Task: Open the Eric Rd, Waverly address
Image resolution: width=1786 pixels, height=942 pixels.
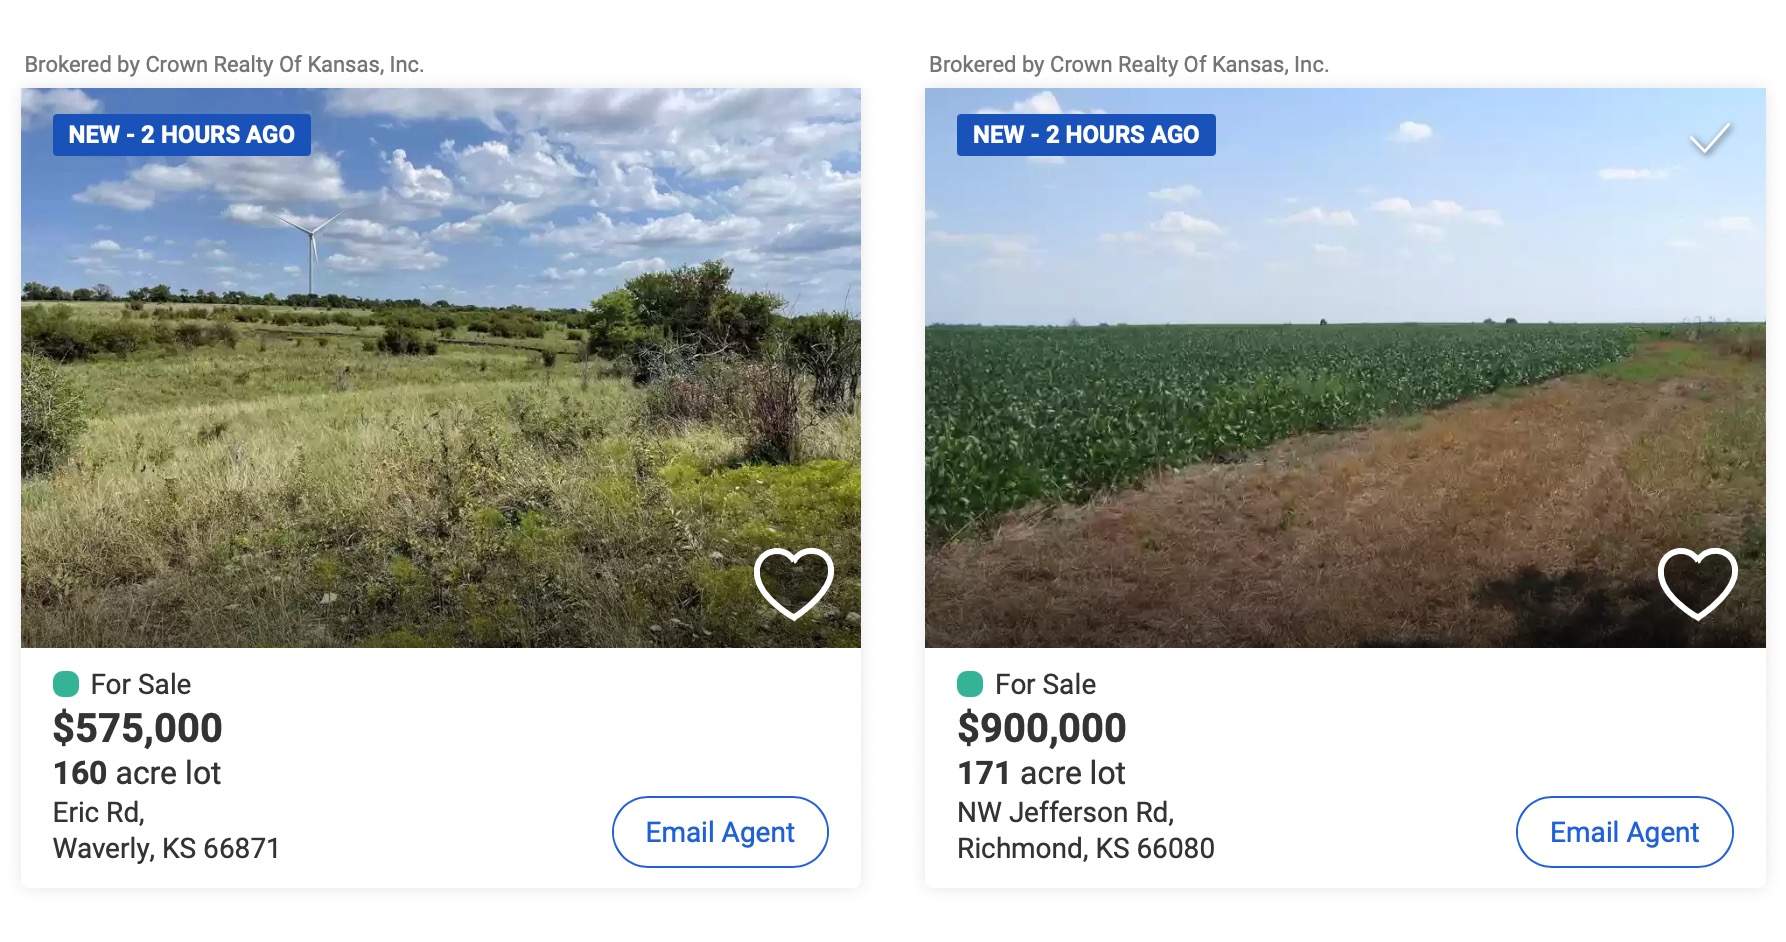Action: click(x=166, y=830)
